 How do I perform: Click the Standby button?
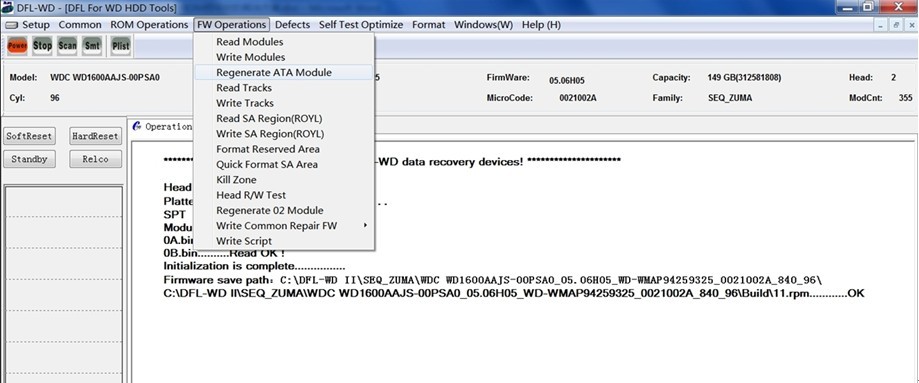pyautogui.click(x=29, y=159)
